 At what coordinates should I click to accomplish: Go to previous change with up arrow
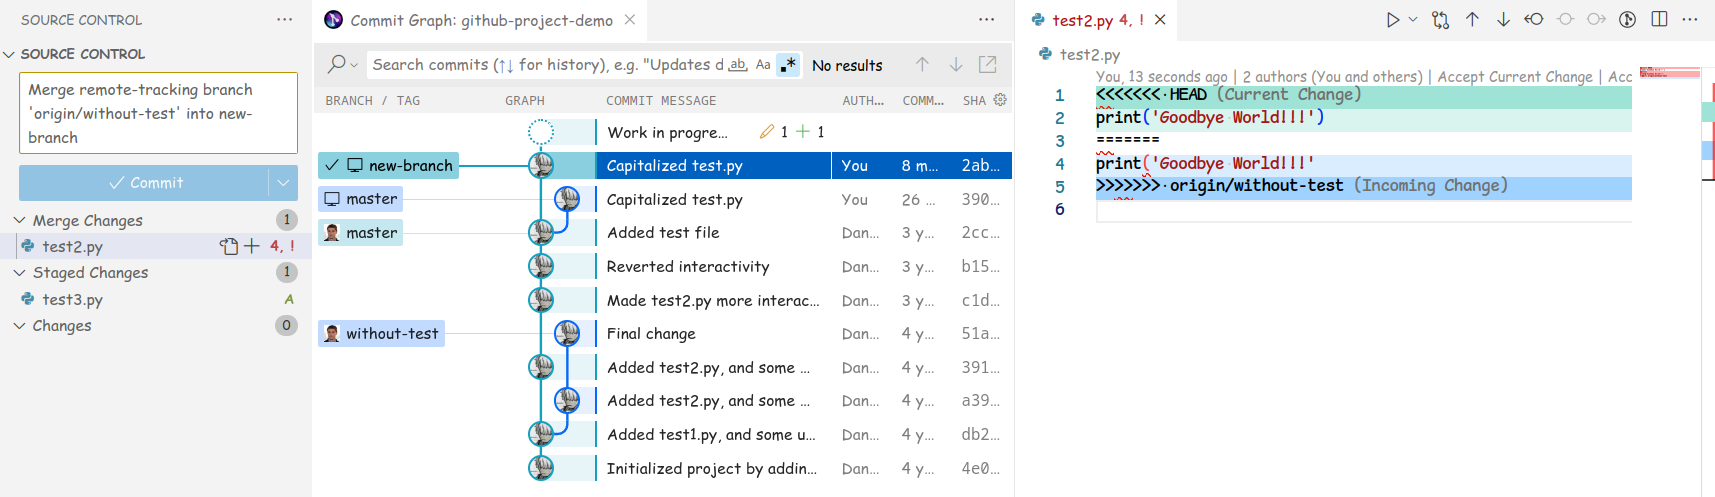click(1472, 20)
